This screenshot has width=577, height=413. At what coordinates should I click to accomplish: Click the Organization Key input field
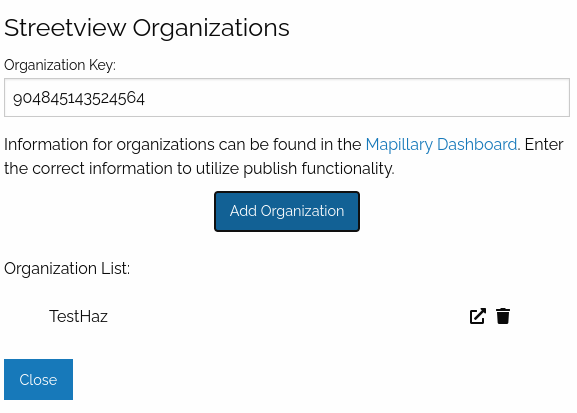coord(287,98)
